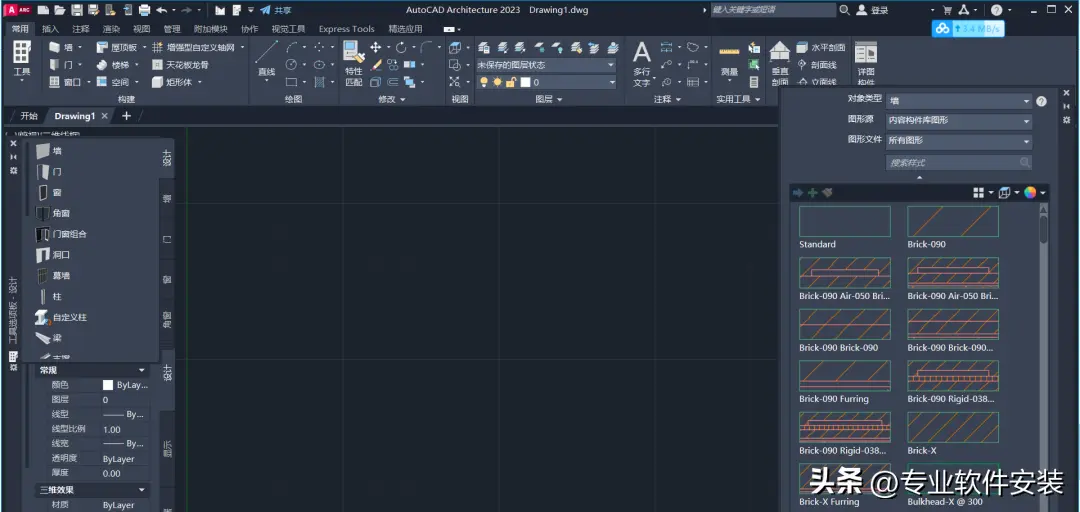Viewport: 1080px width, 512px height.
Task: Select the Brick-X wall style thumbnail
Action: 953,427
